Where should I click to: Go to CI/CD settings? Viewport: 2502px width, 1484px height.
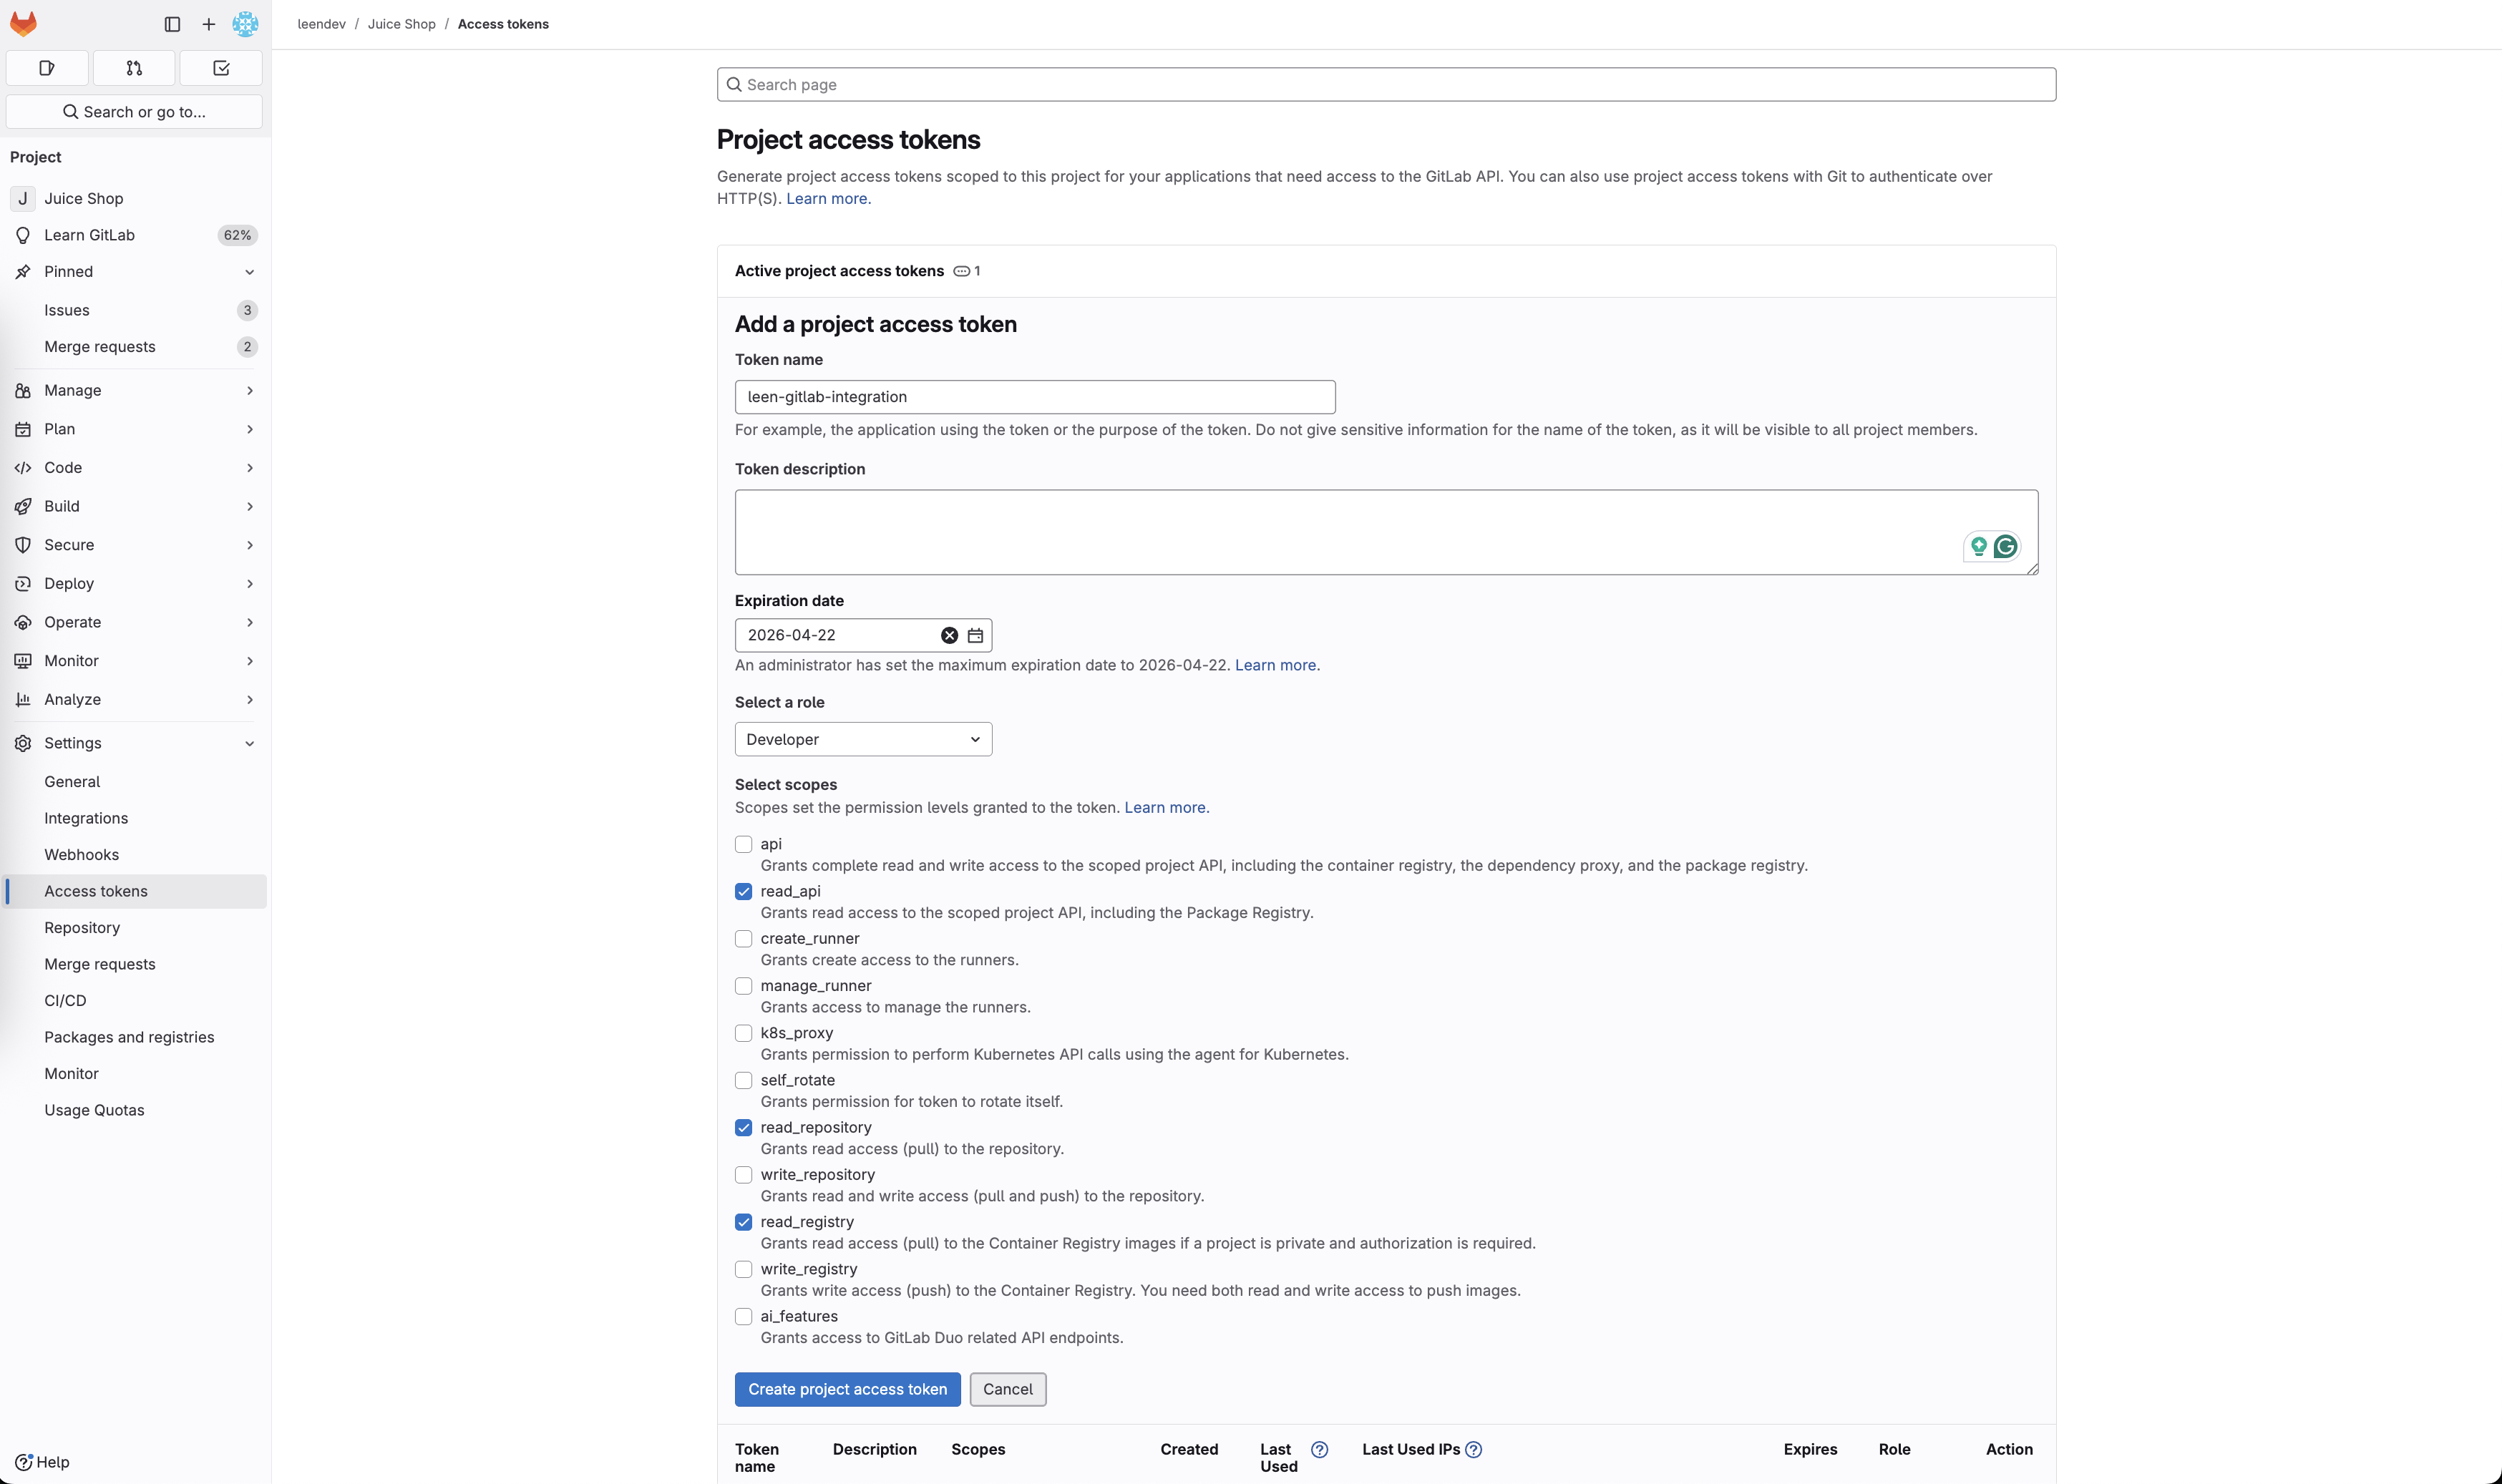click(65, 1000)
